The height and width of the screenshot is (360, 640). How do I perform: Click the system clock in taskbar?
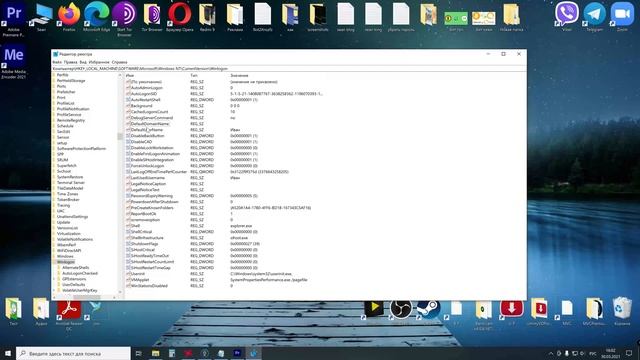coord(611,353)
